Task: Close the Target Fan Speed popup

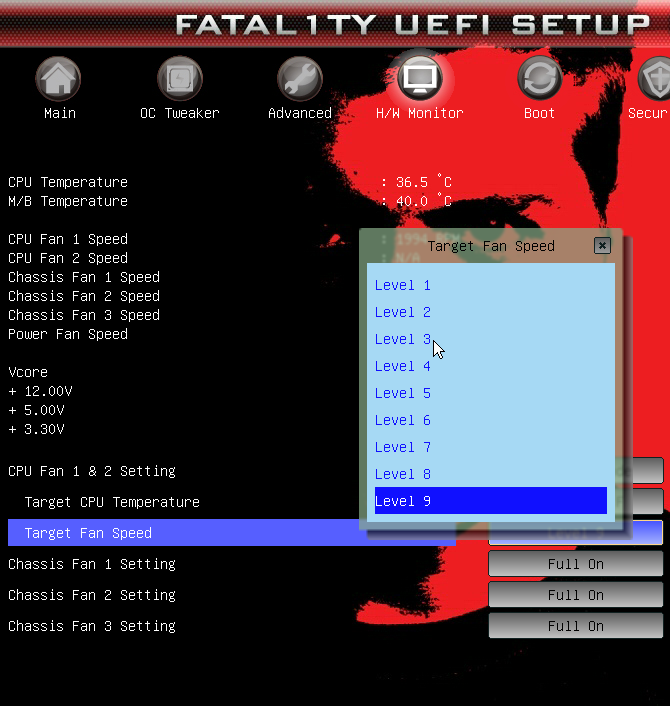Action: (x=602, y=246)
